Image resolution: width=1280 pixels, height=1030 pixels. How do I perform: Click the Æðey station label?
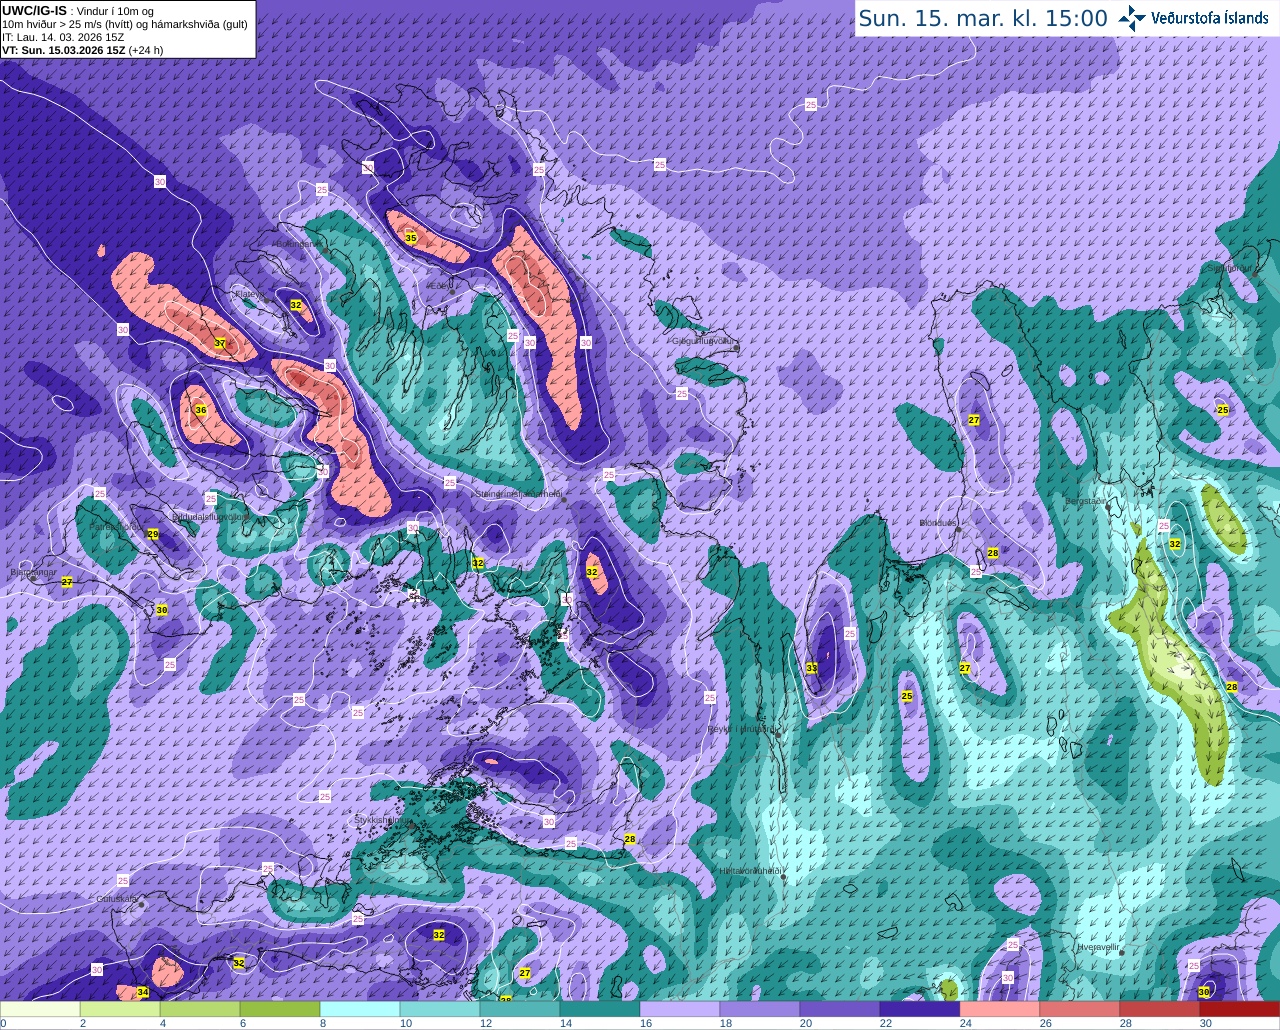[439, 286]
